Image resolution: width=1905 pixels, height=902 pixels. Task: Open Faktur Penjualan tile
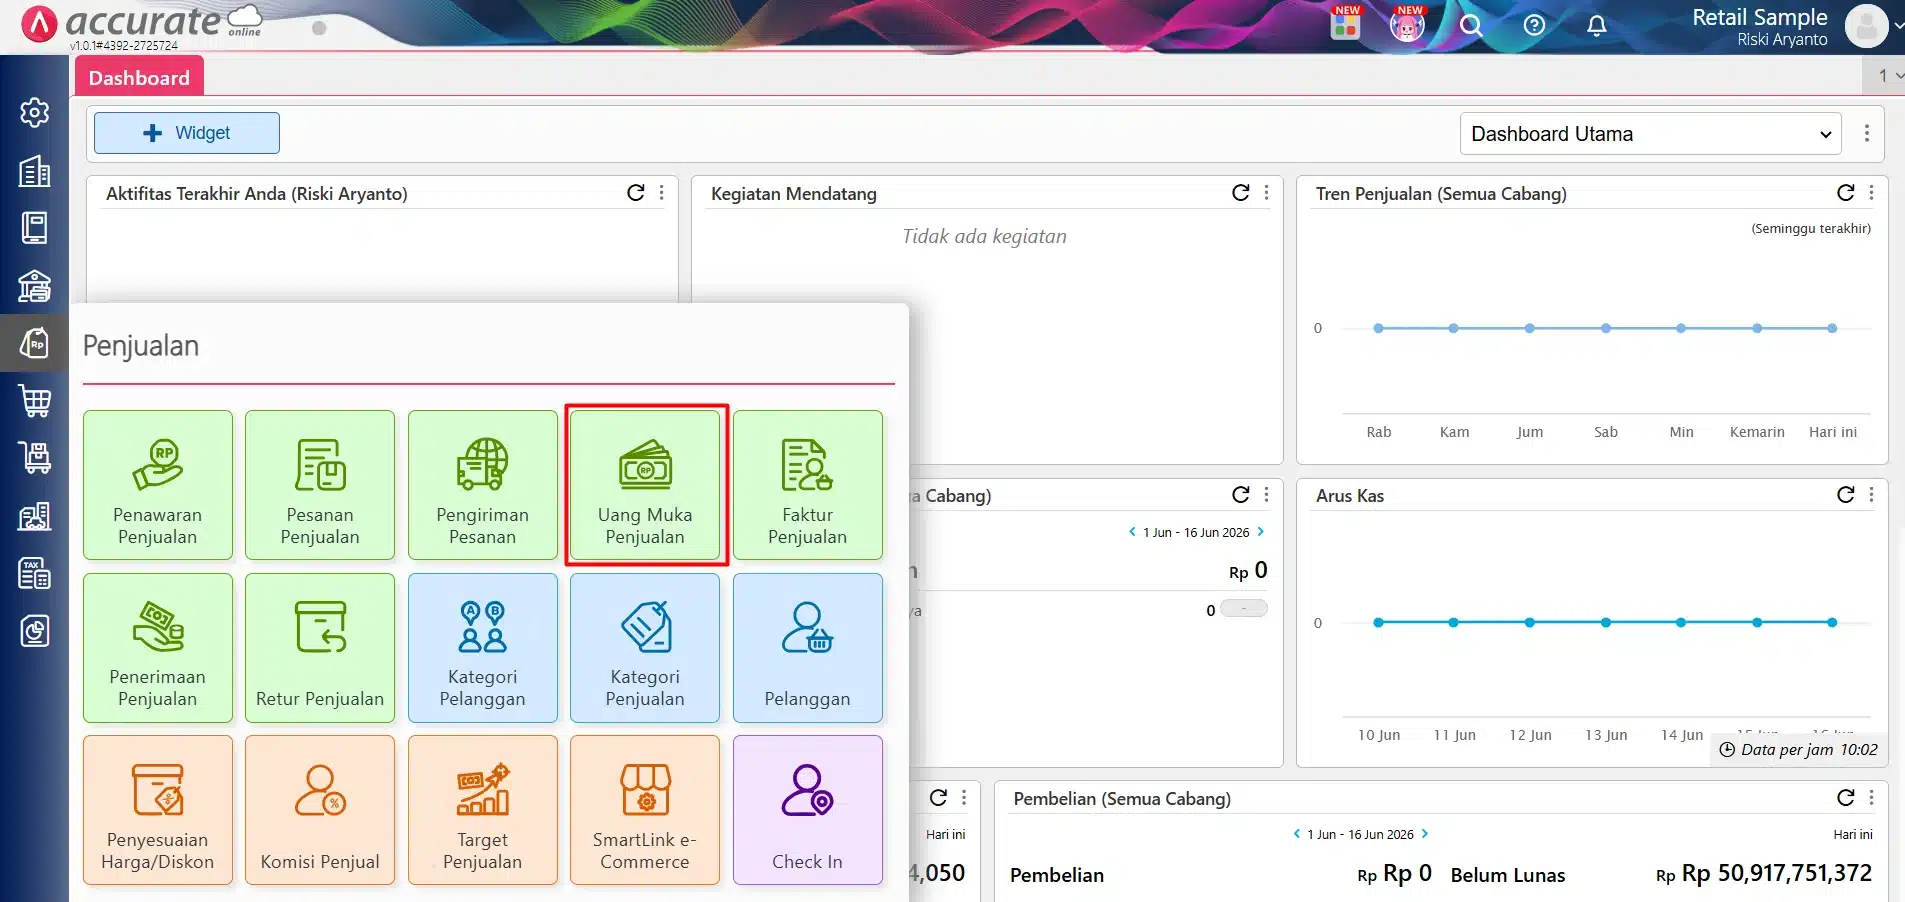pyautogui.click(x=807, y=485)
